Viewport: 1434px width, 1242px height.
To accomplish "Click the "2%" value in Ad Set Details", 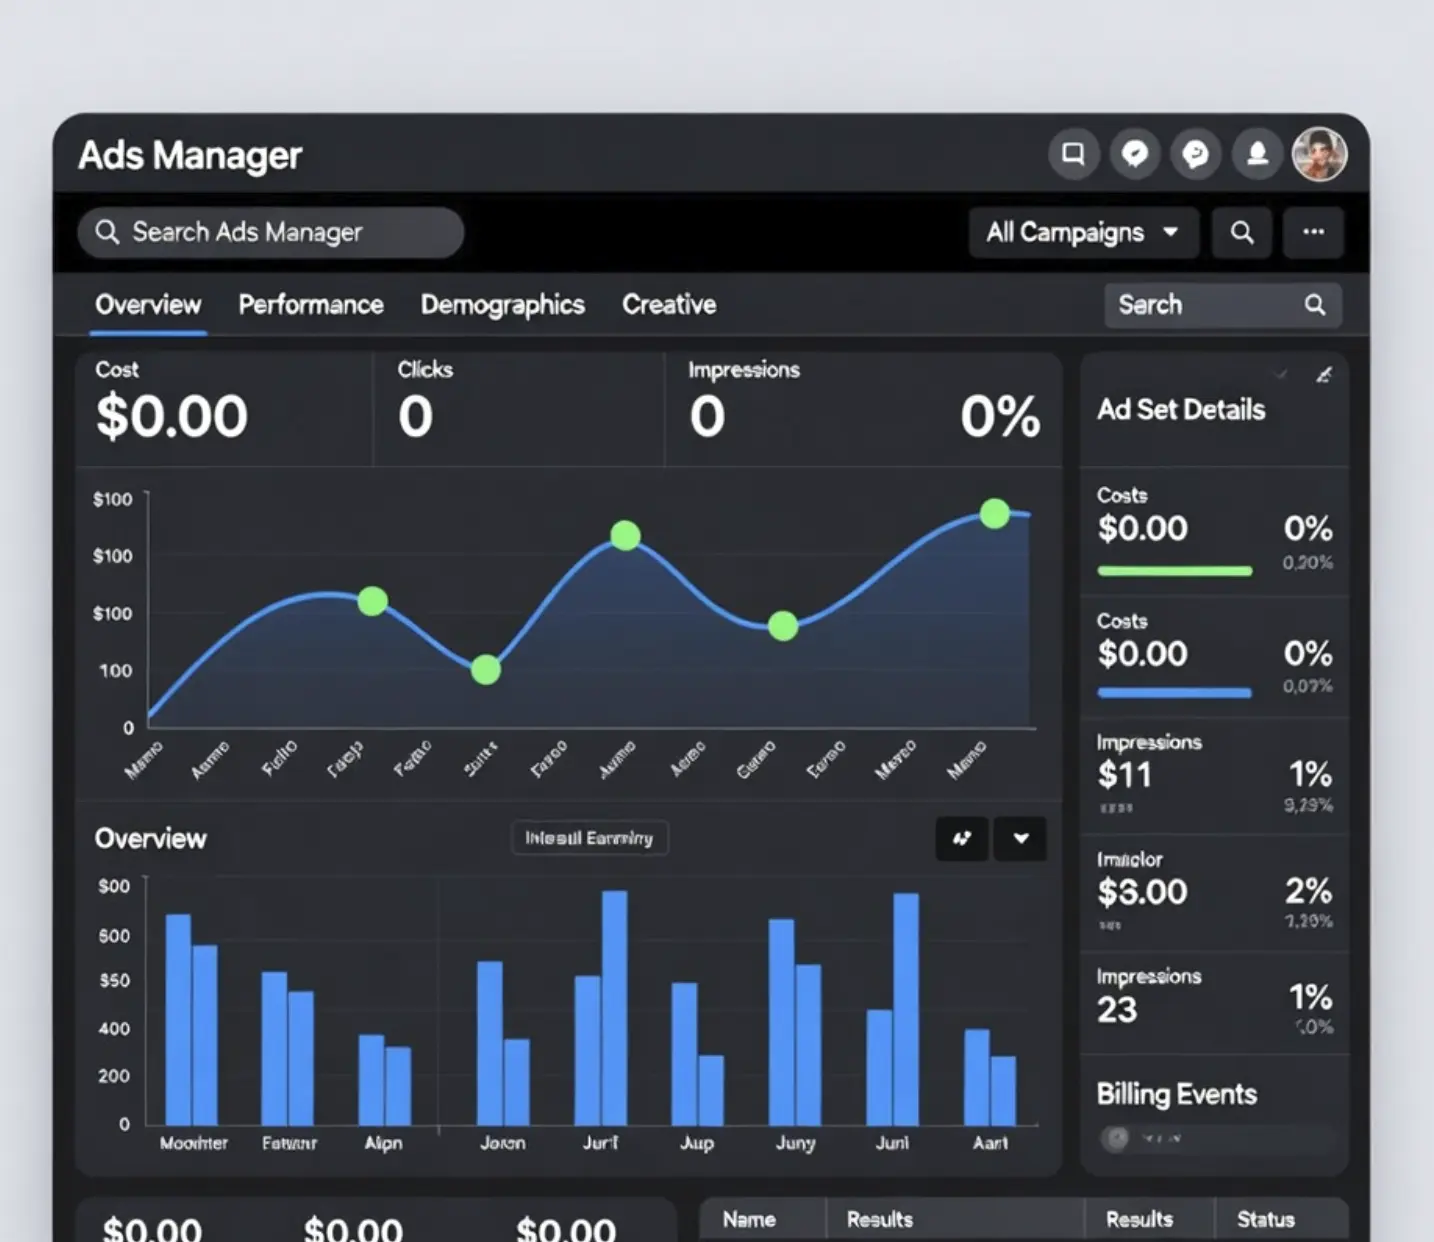I will (x=1308, y=890).
